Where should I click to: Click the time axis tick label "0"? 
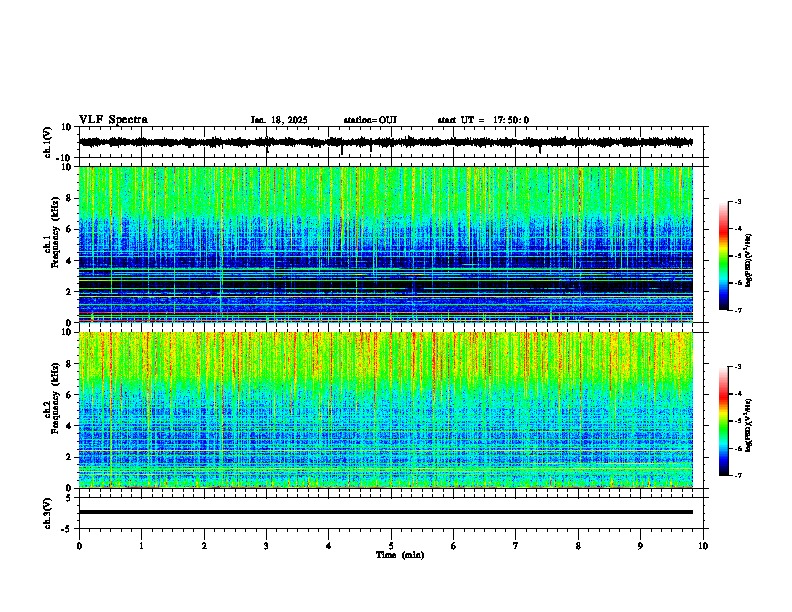(79, 546)
